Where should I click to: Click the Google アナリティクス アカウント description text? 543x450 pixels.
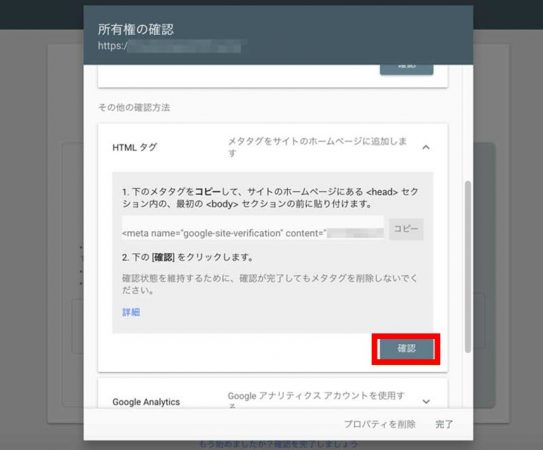tap(316, 400)
